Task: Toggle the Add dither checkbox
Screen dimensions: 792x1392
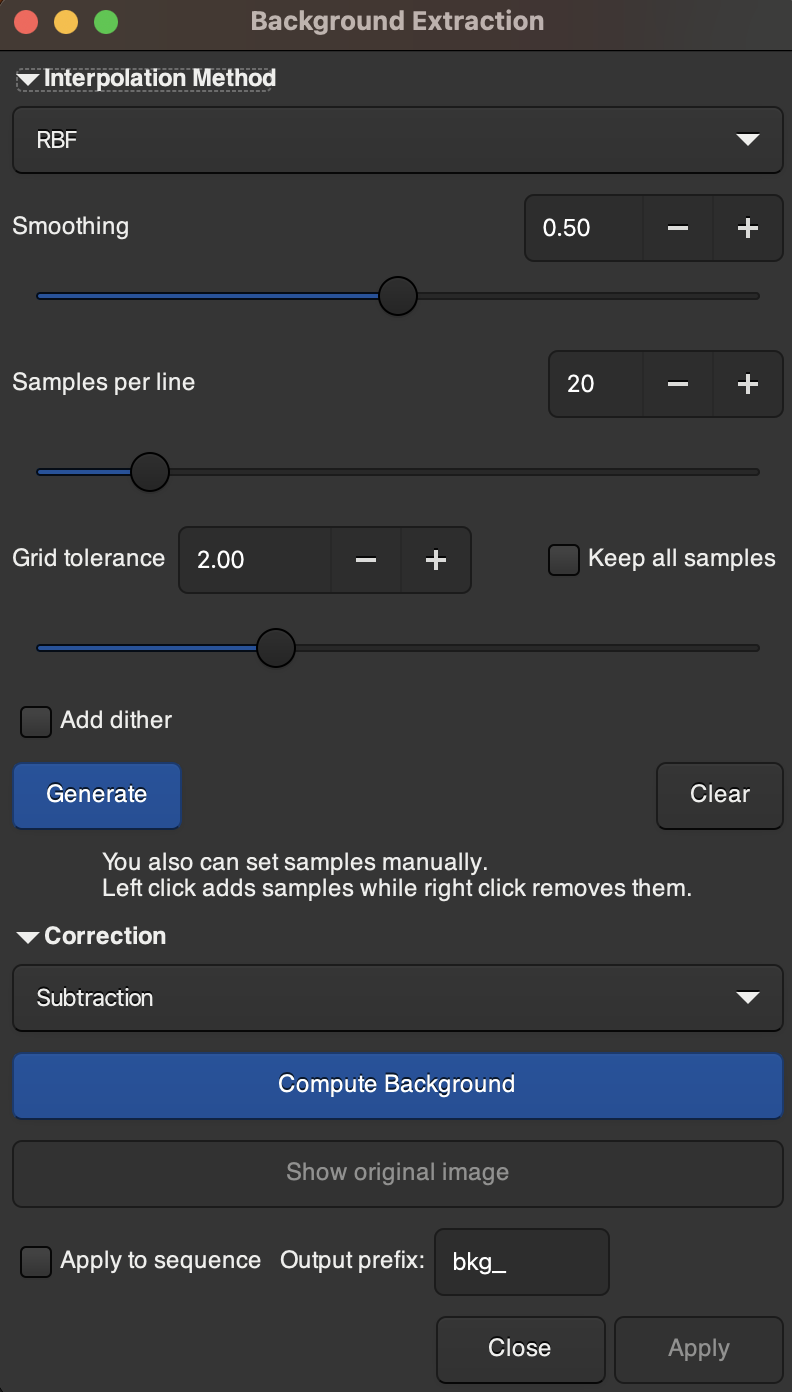Action: click(x=36, y=721)
